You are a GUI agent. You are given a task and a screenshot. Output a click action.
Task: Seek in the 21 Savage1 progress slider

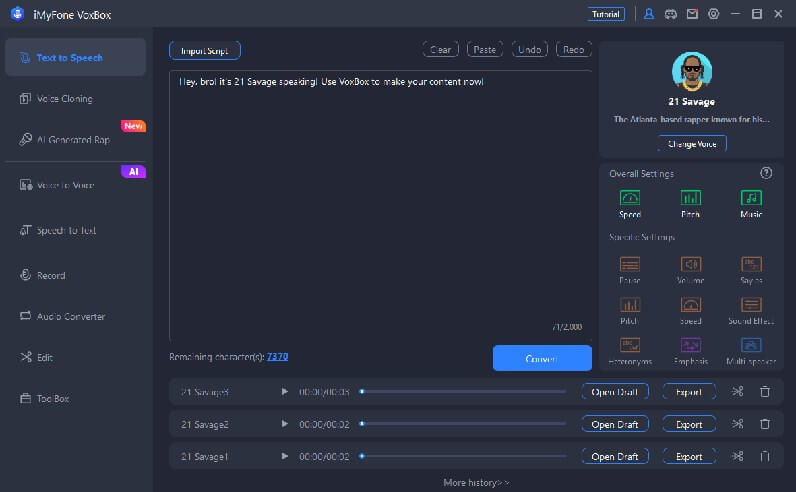[463, 456]
